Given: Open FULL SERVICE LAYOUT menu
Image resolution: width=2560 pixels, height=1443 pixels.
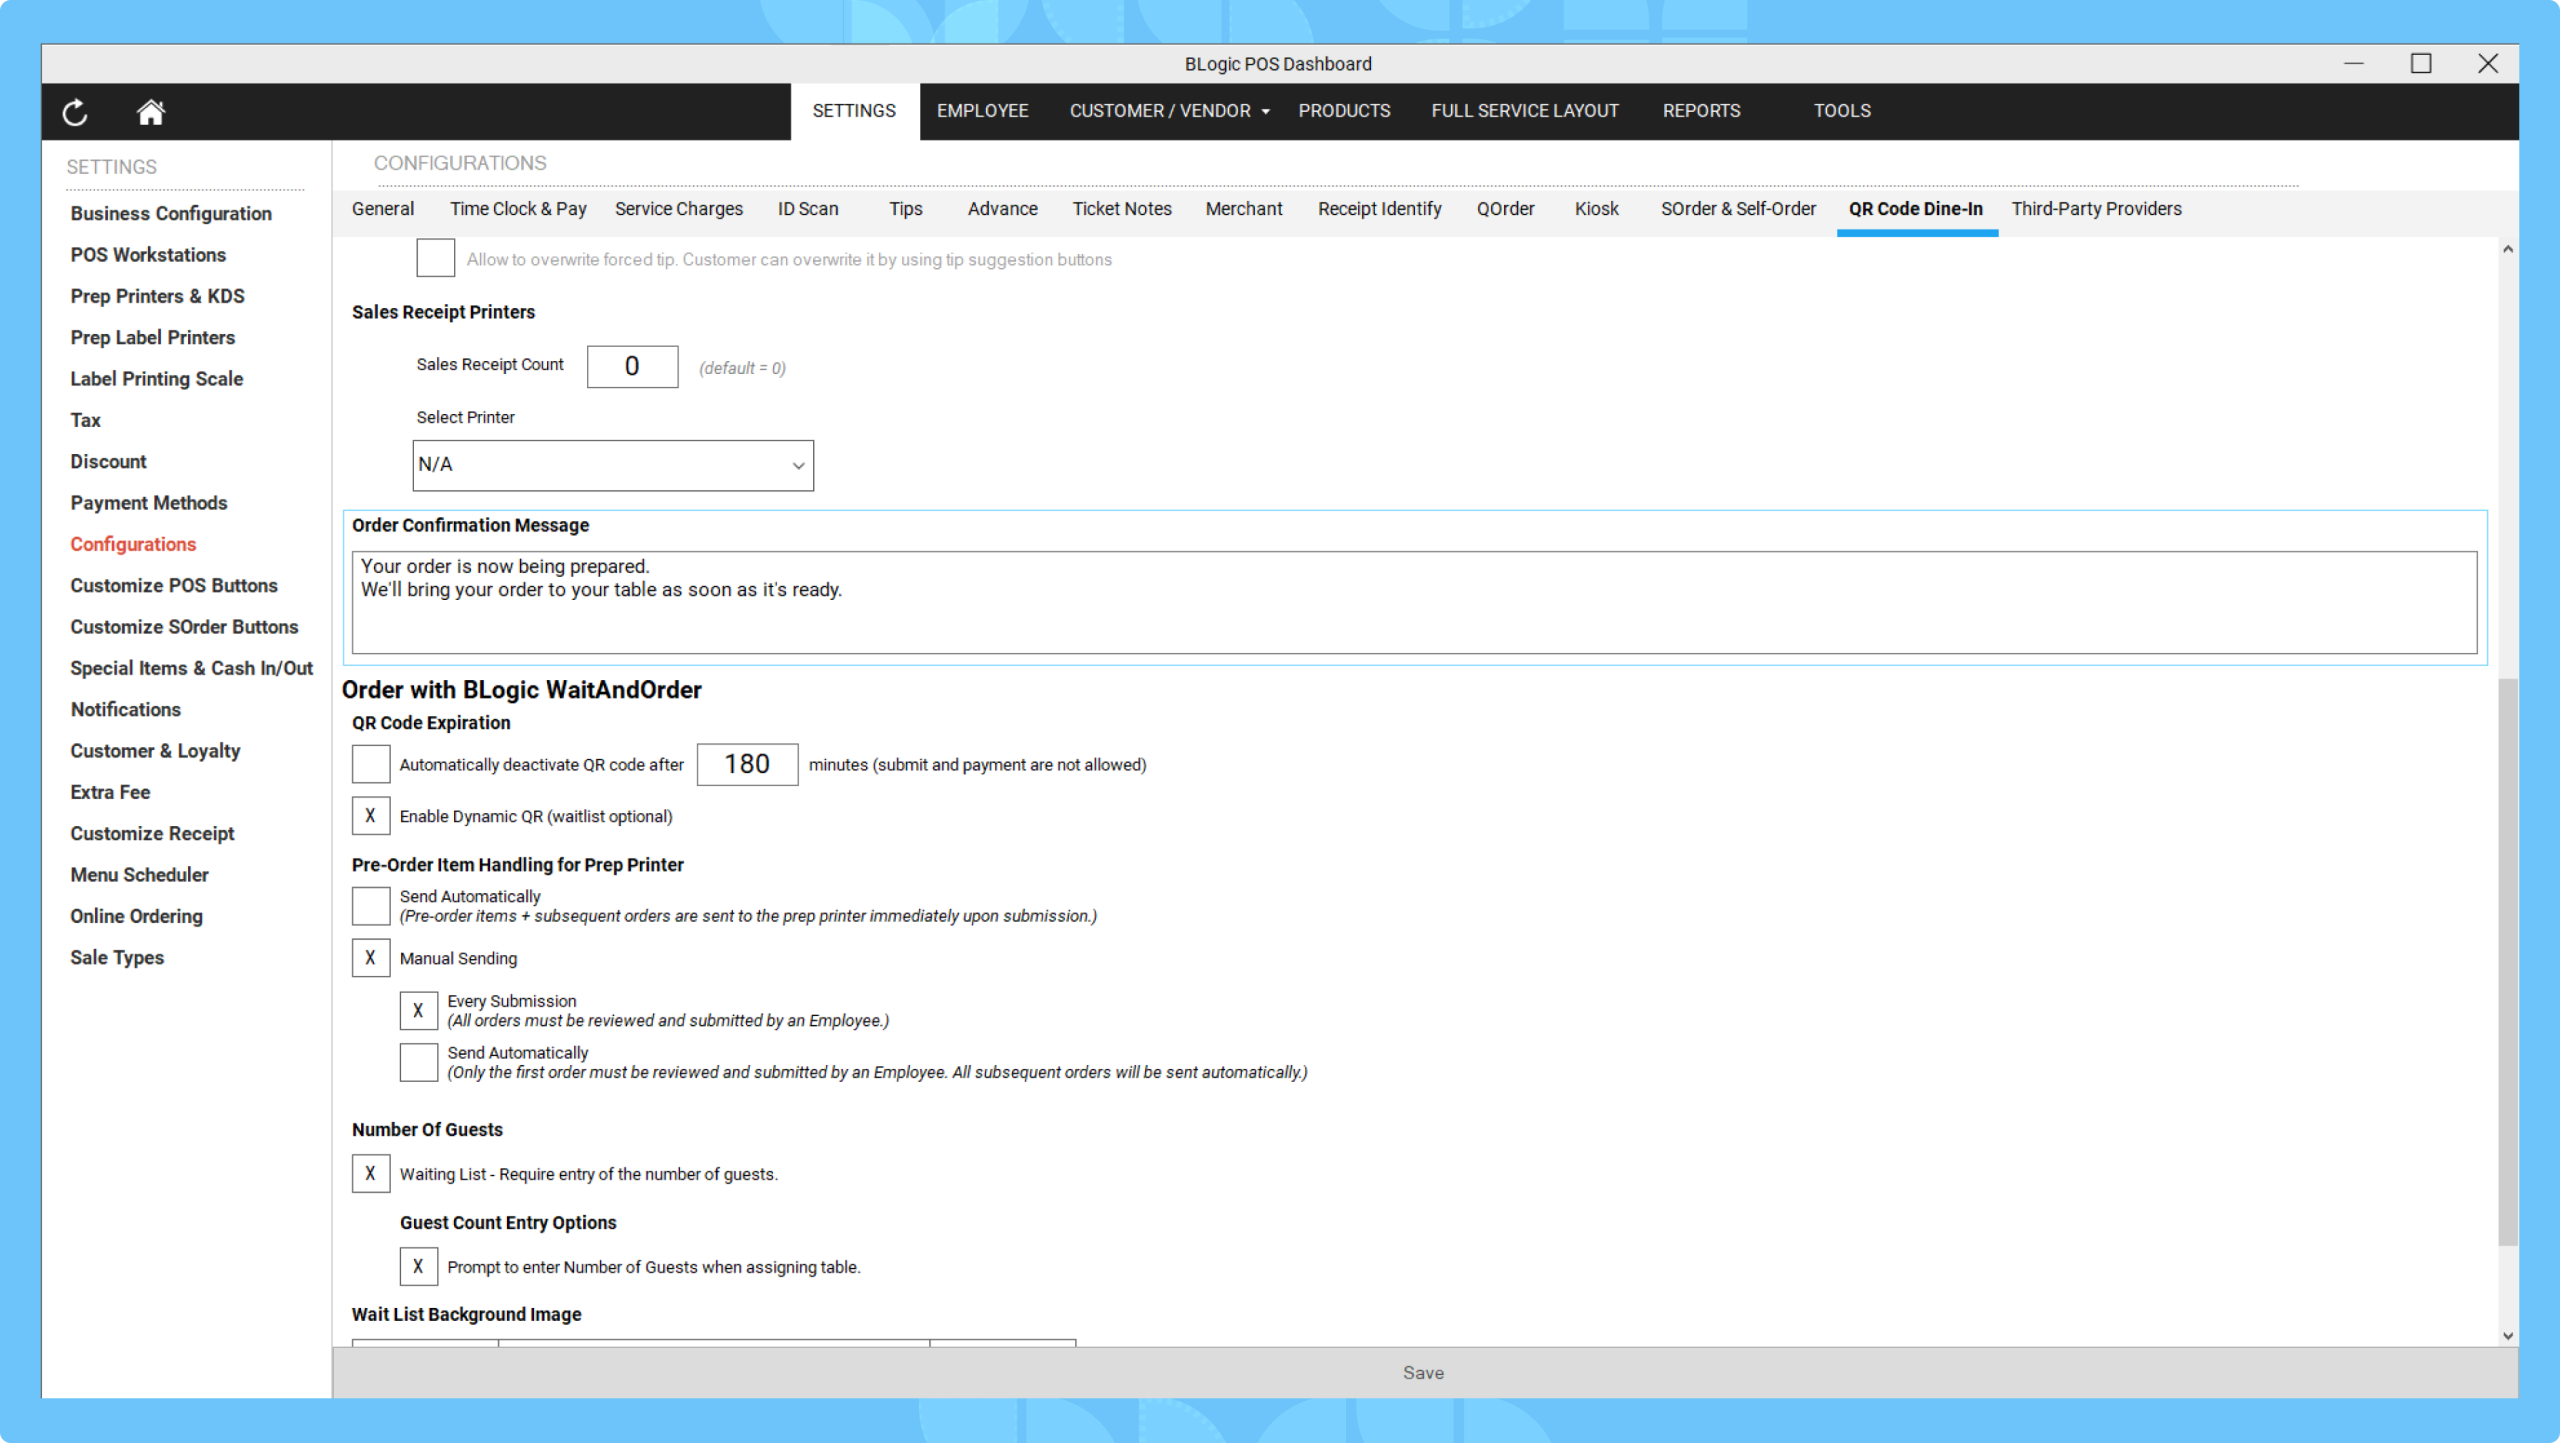Looking at the screenshot, I should [x=1524, y=111].
